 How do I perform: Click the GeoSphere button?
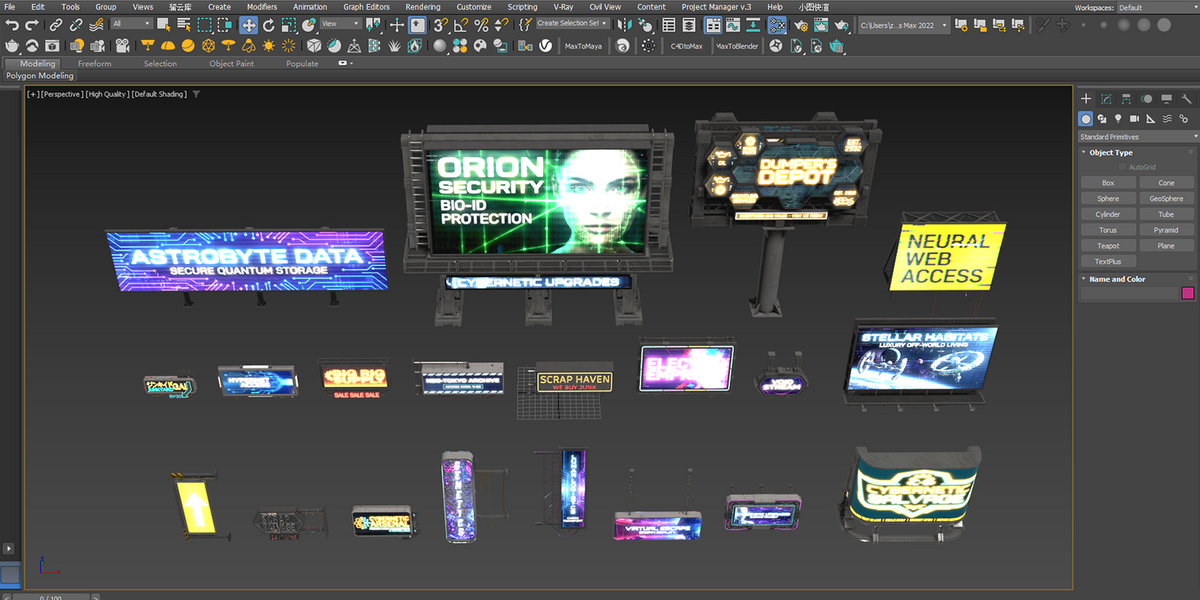click(1166, 198)
